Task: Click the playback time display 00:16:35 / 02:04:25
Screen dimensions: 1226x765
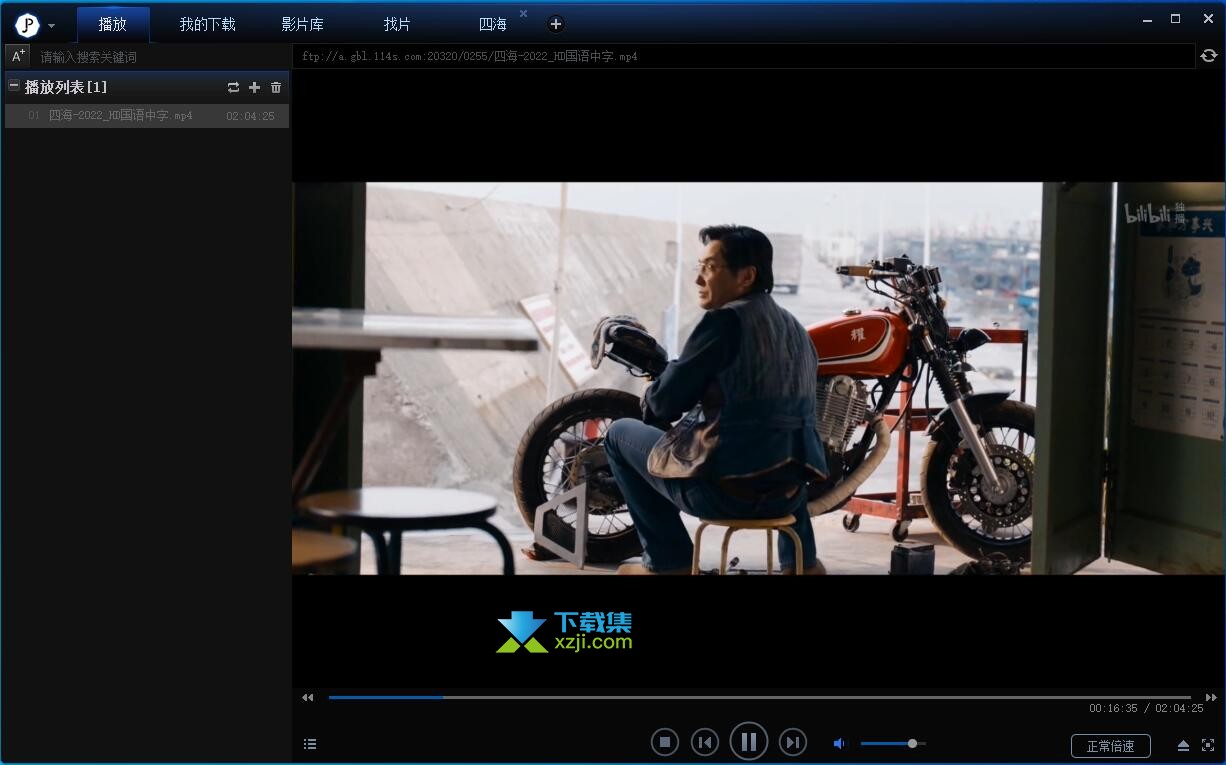Action: (x=1146, y=709)
